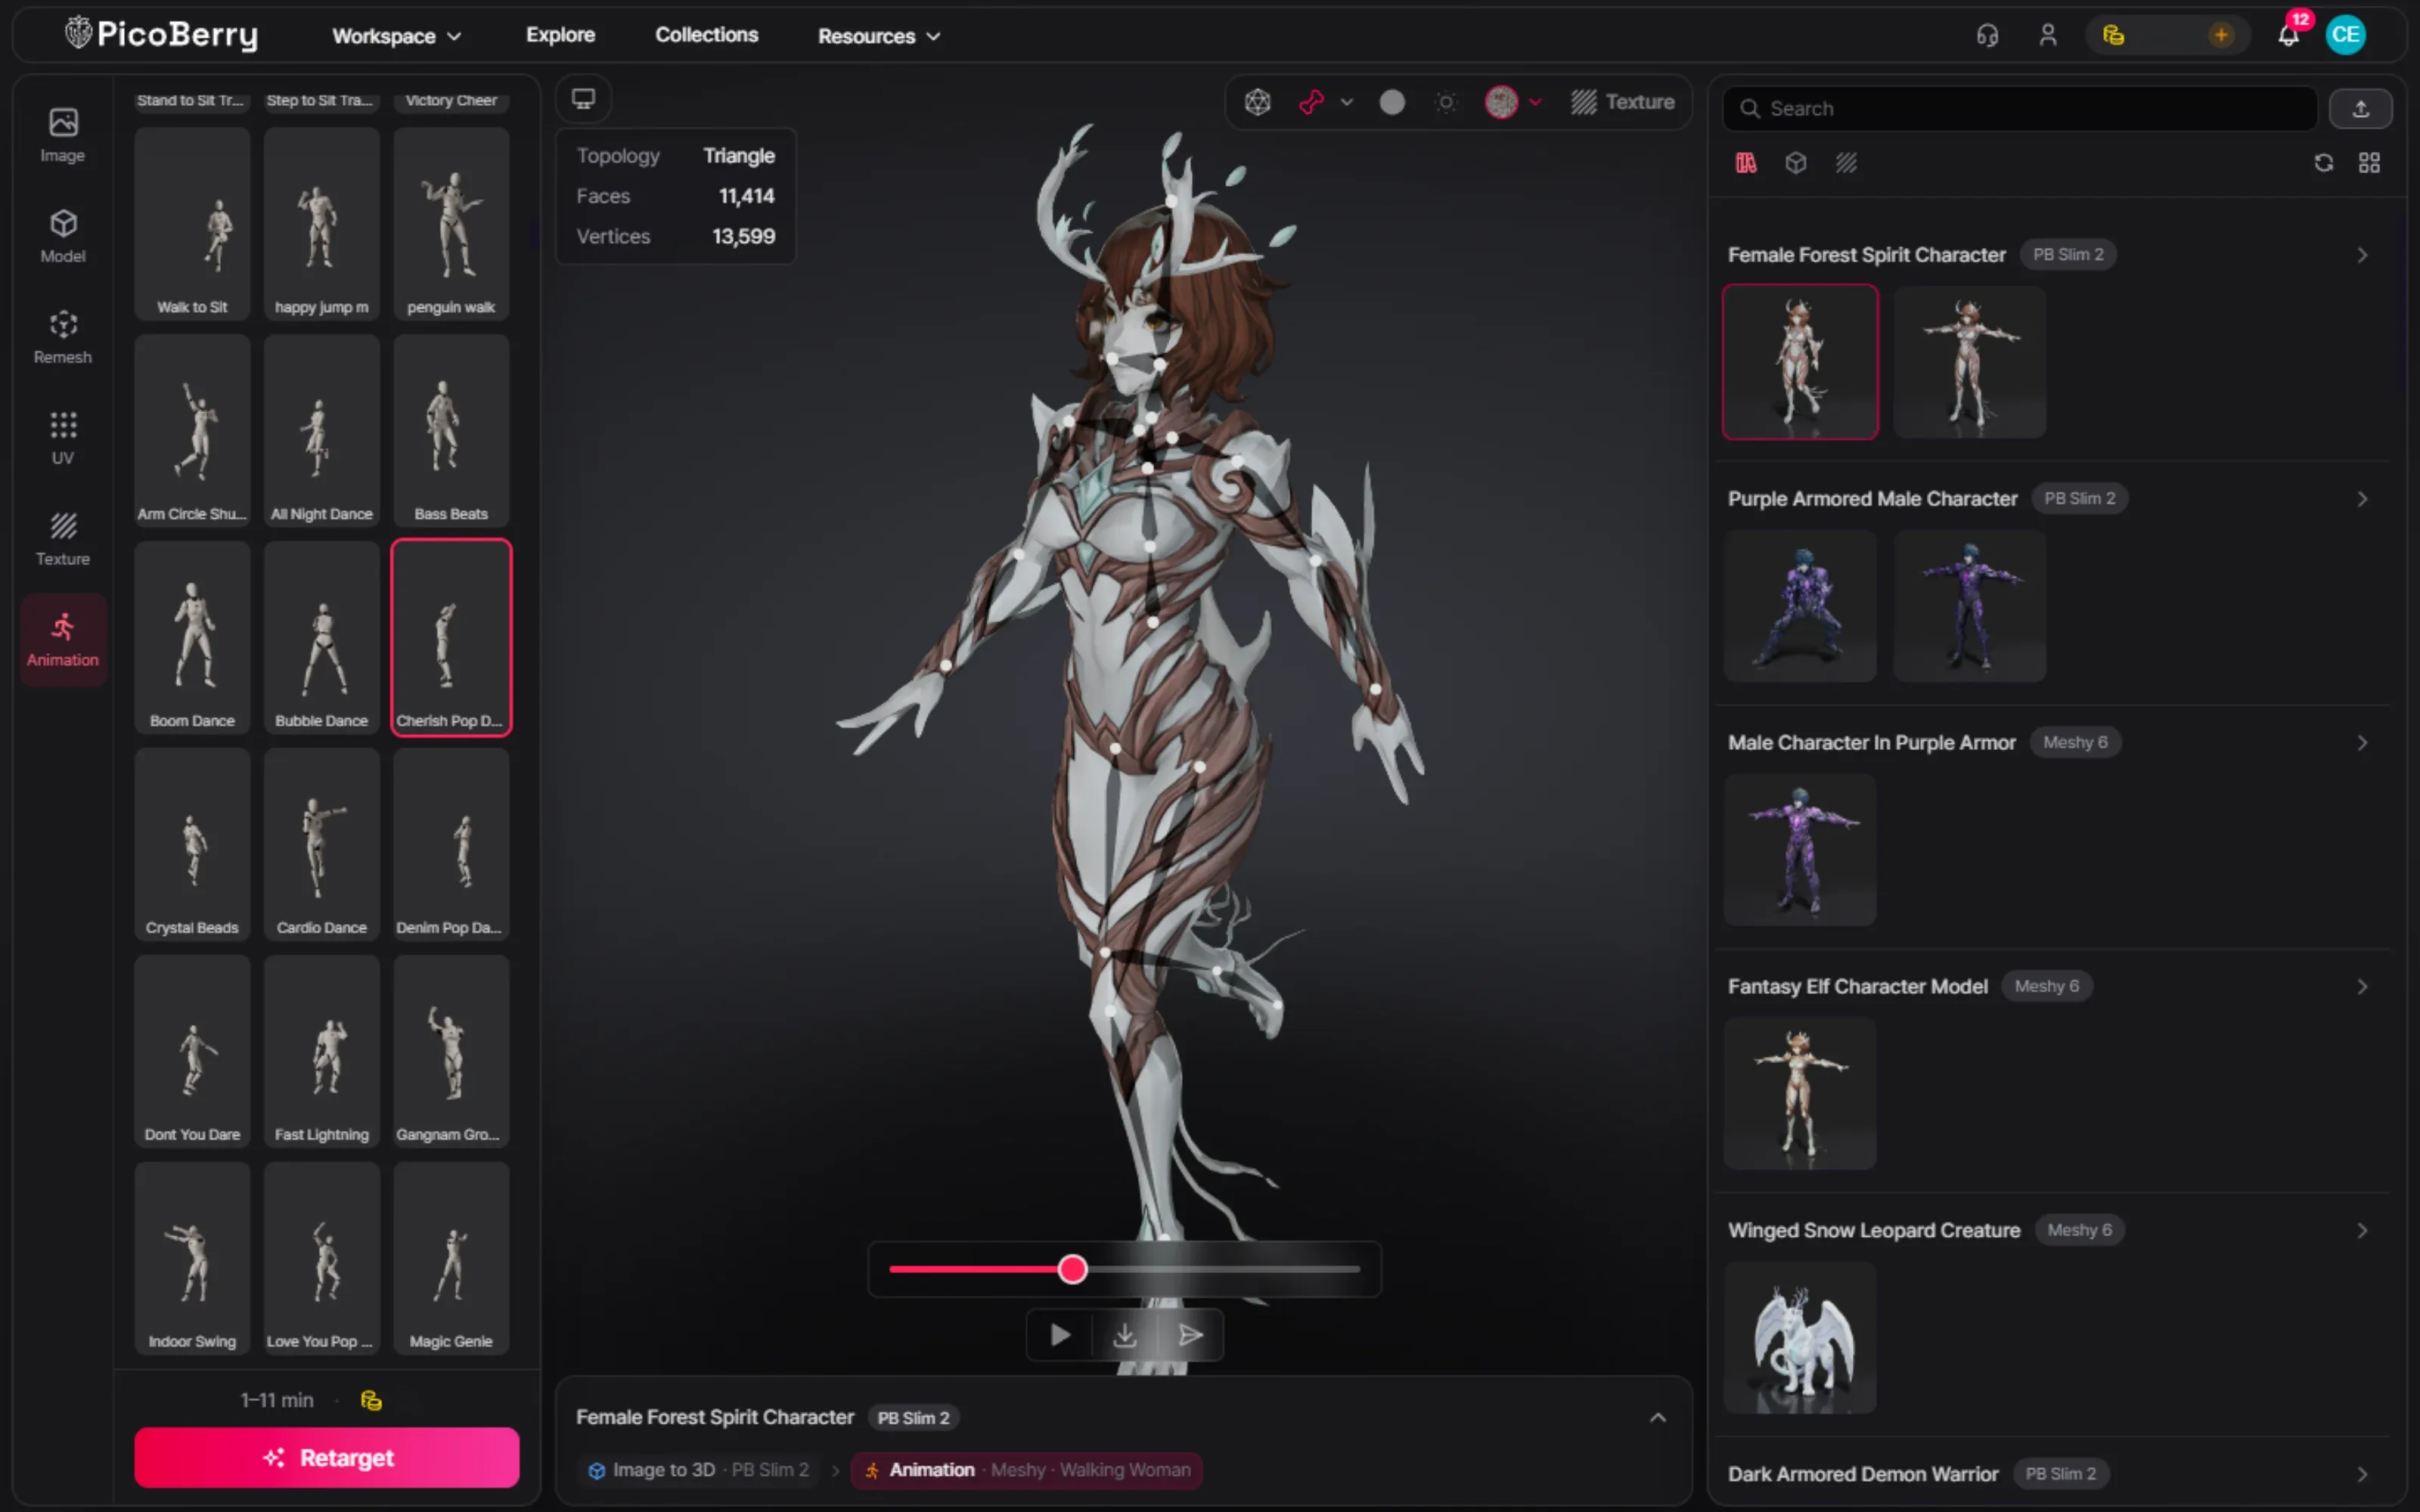Click in the asset Search field
Image resolution: width=2420 pixels, height=1512 pixels.
(x=2020, y=108)
